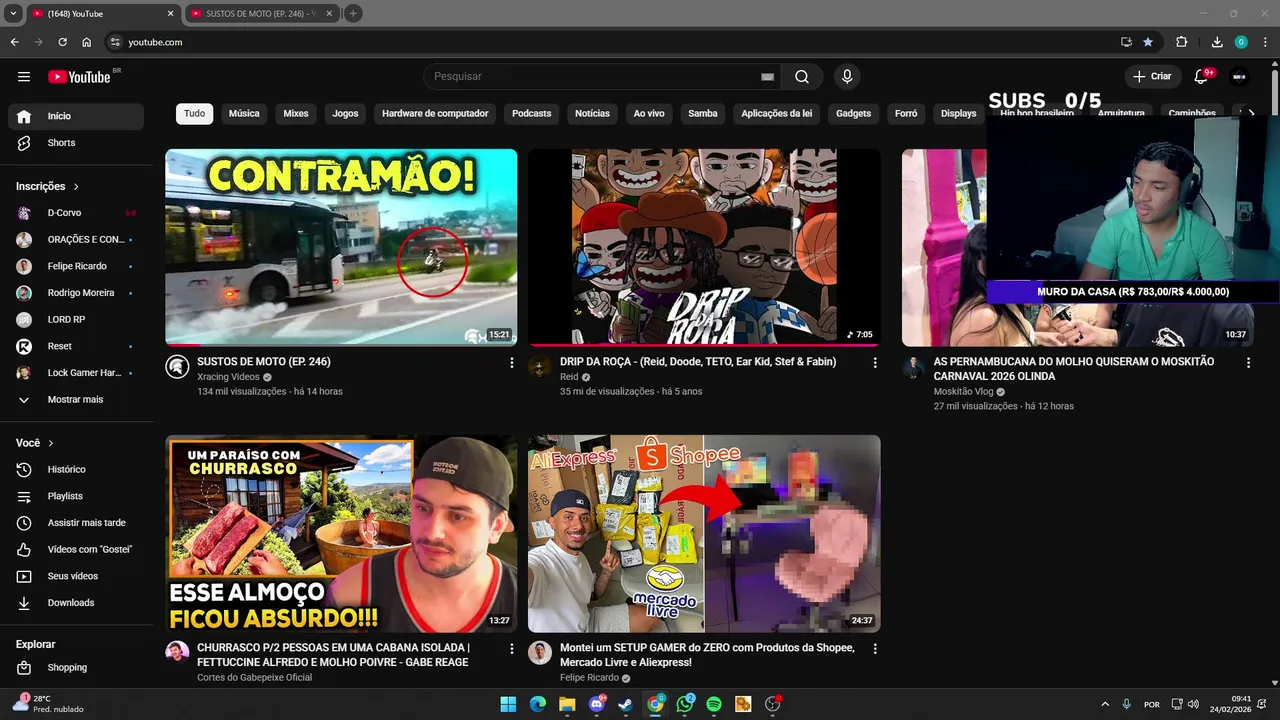Open the Felipe Ricardo subscription
Image resolution: width=1280 pixels, height=720 pixels.
tap(76, 266)
